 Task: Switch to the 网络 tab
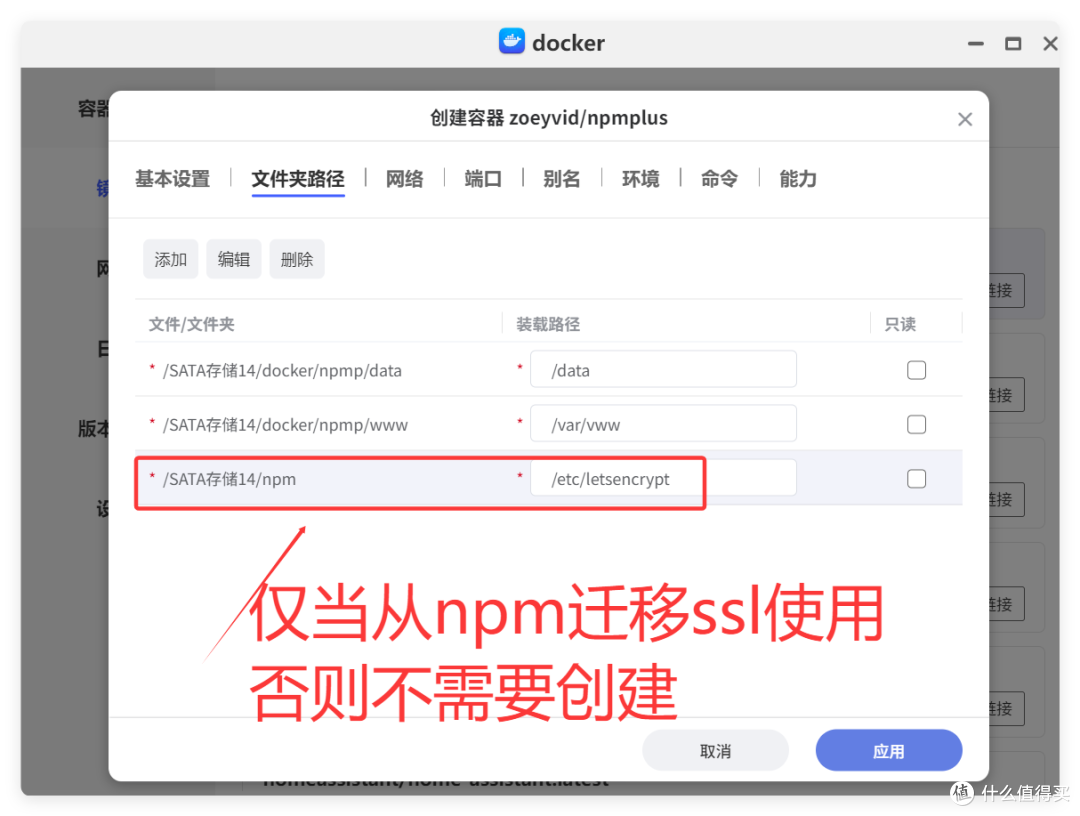pyautogui.click(x=404, y=179)
